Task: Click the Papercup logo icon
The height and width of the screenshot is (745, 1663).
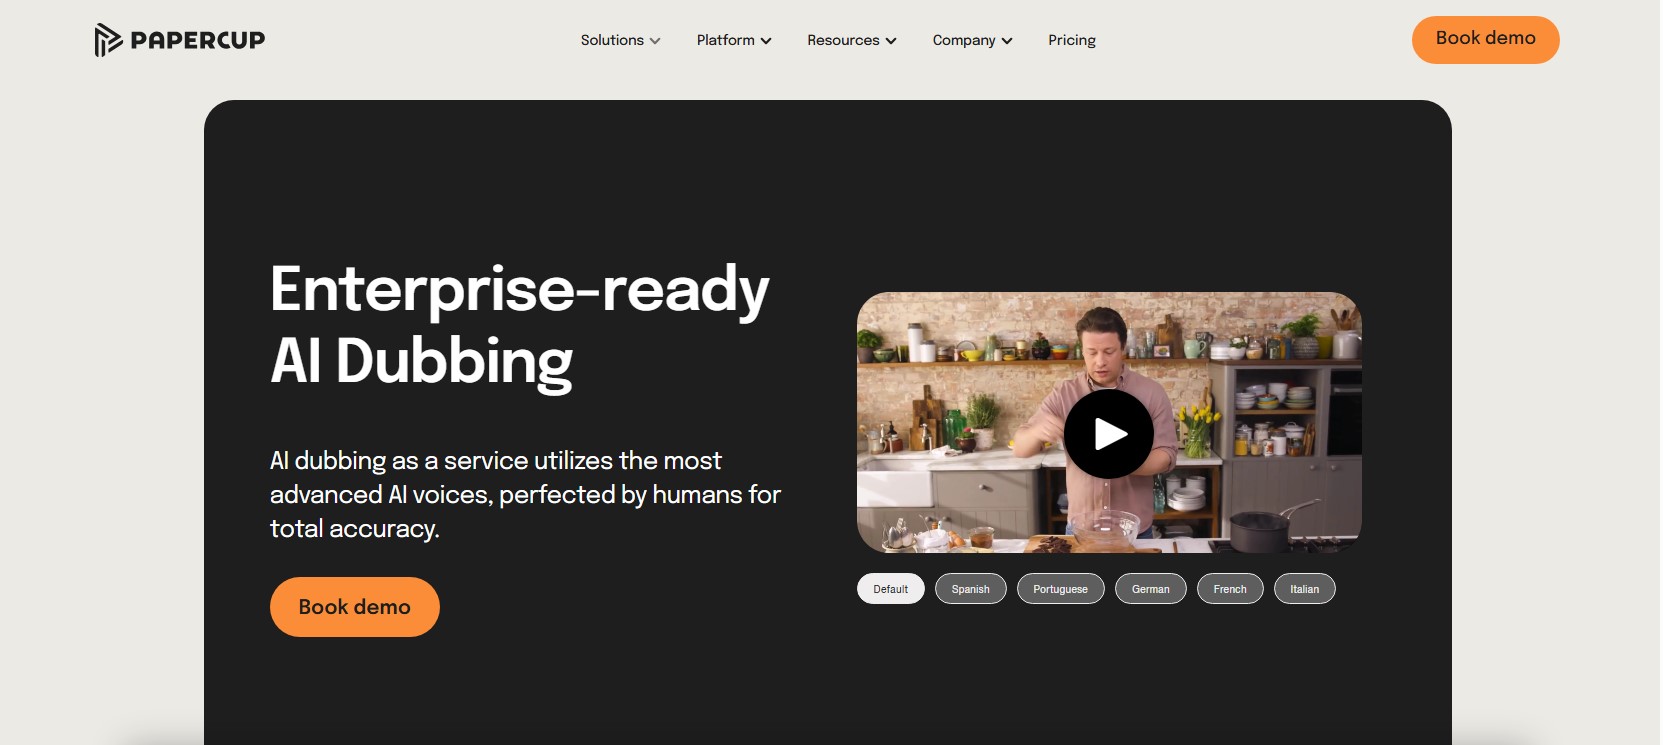Action: coord(108,40)
